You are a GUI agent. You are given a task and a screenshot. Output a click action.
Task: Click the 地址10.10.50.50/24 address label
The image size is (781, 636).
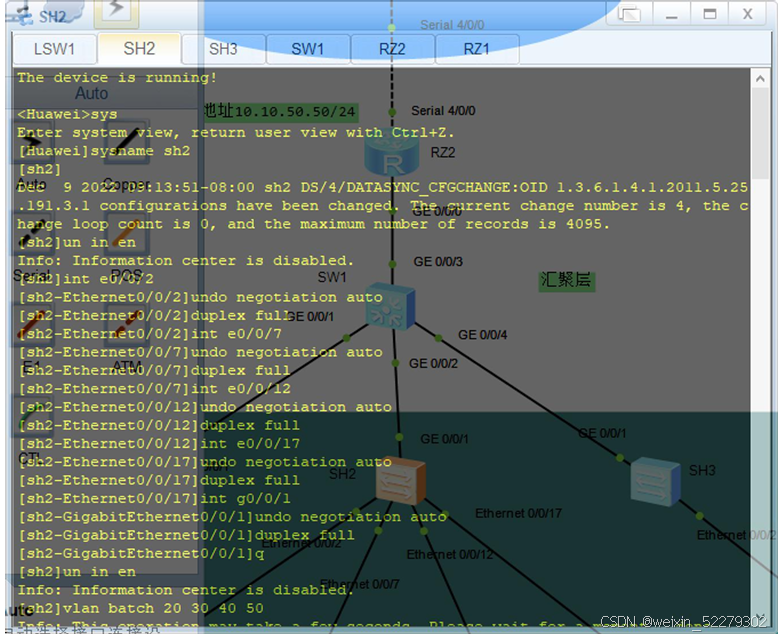click(x=281, y=111)
